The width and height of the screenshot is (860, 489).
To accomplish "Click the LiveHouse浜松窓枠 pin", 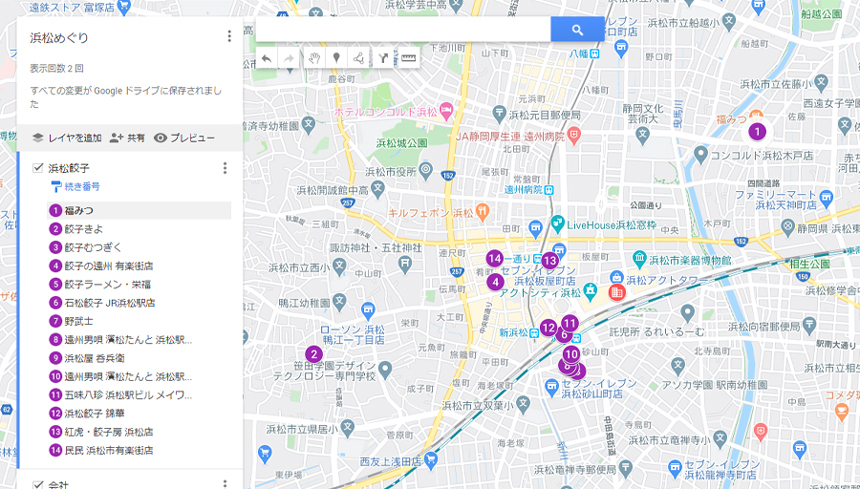I will (558, 224).
